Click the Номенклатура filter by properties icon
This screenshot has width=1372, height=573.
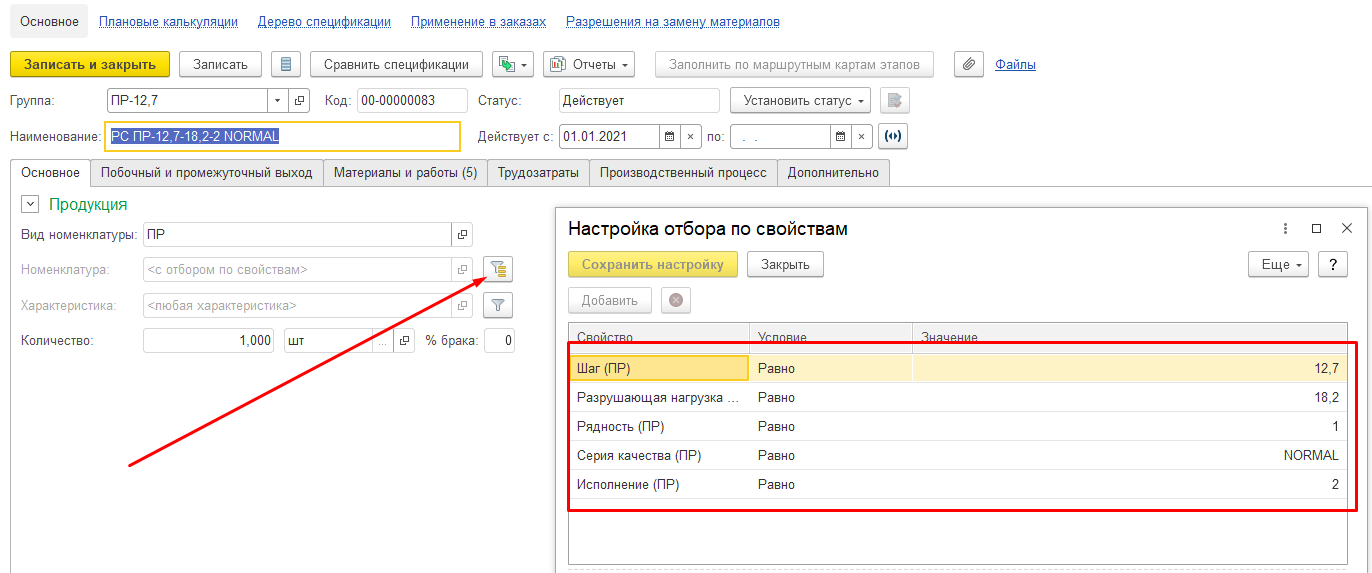(x=499, y=269)
